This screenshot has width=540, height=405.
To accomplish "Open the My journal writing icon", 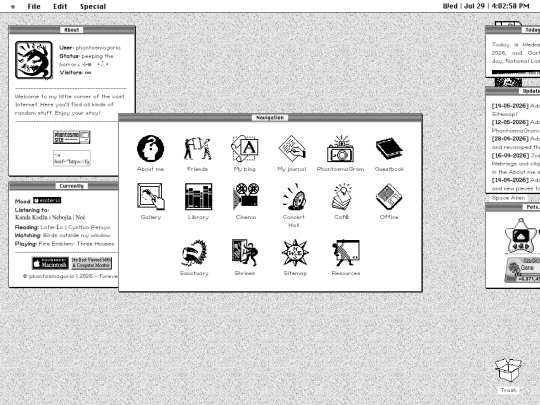I will pos(292,148).
